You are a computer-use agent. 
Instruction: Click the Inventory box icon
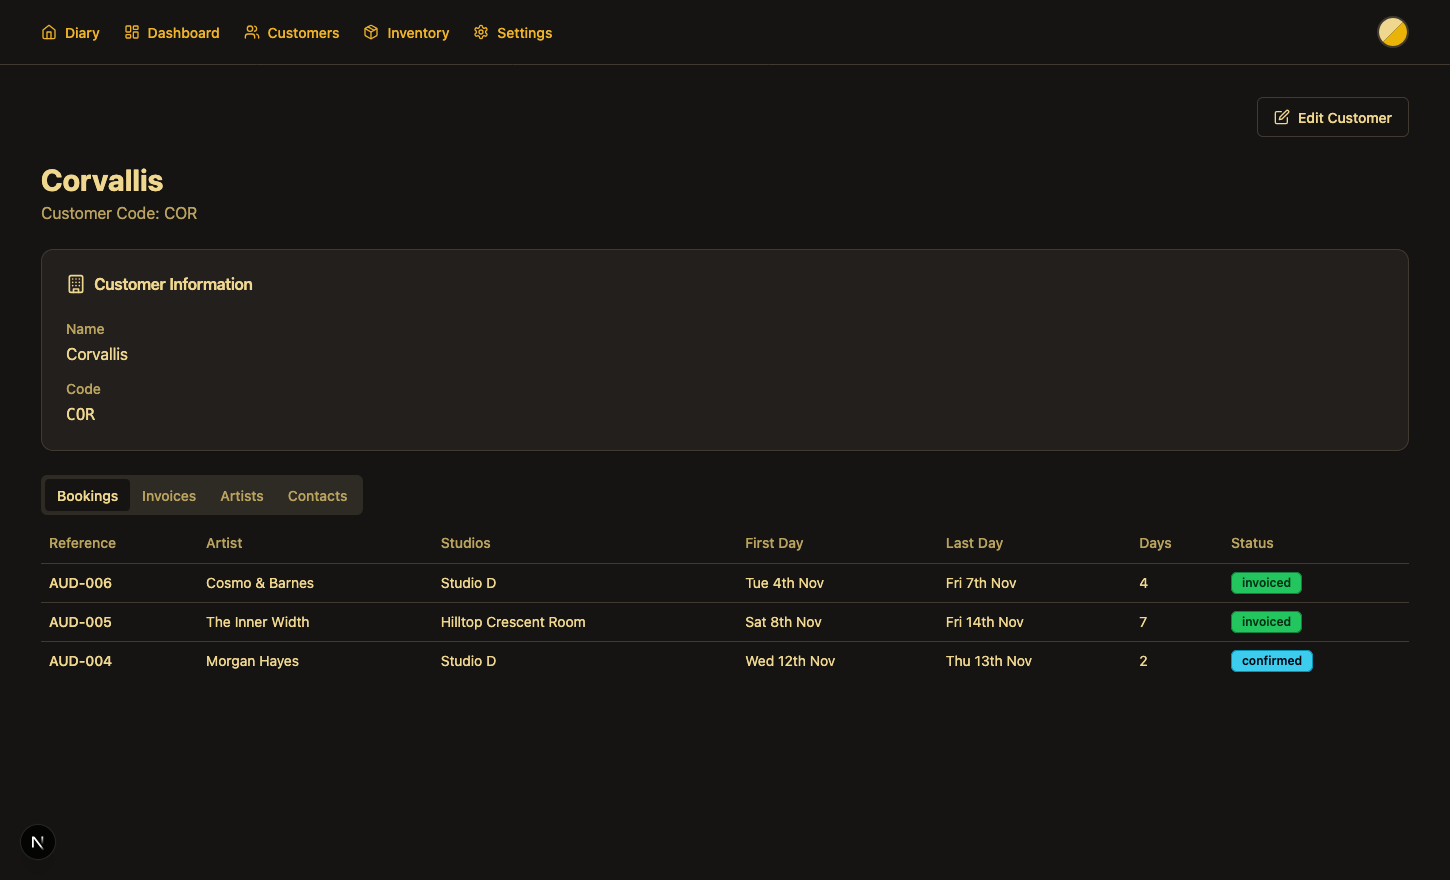371,33
